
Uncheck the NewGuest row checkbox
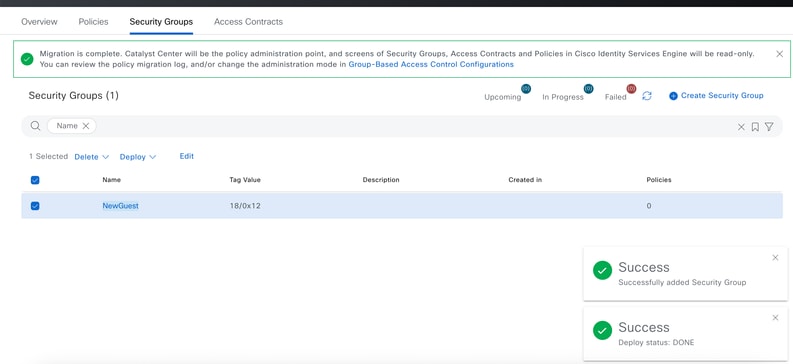(35, 206)
